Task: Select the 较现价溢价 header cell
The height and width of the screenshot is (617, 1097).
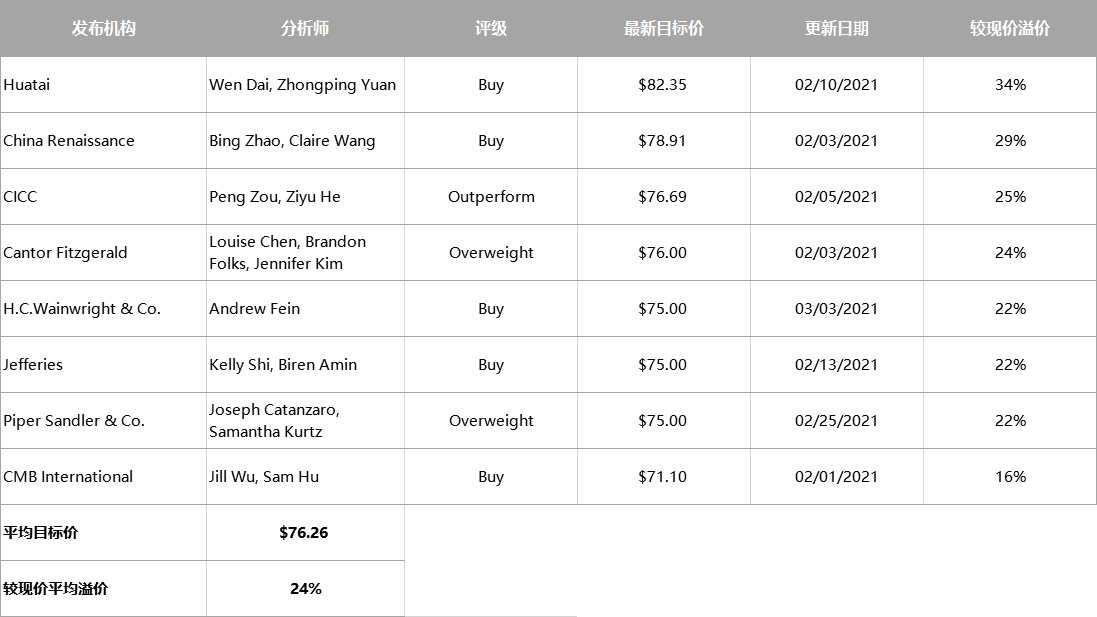Action: (1010, 28)
